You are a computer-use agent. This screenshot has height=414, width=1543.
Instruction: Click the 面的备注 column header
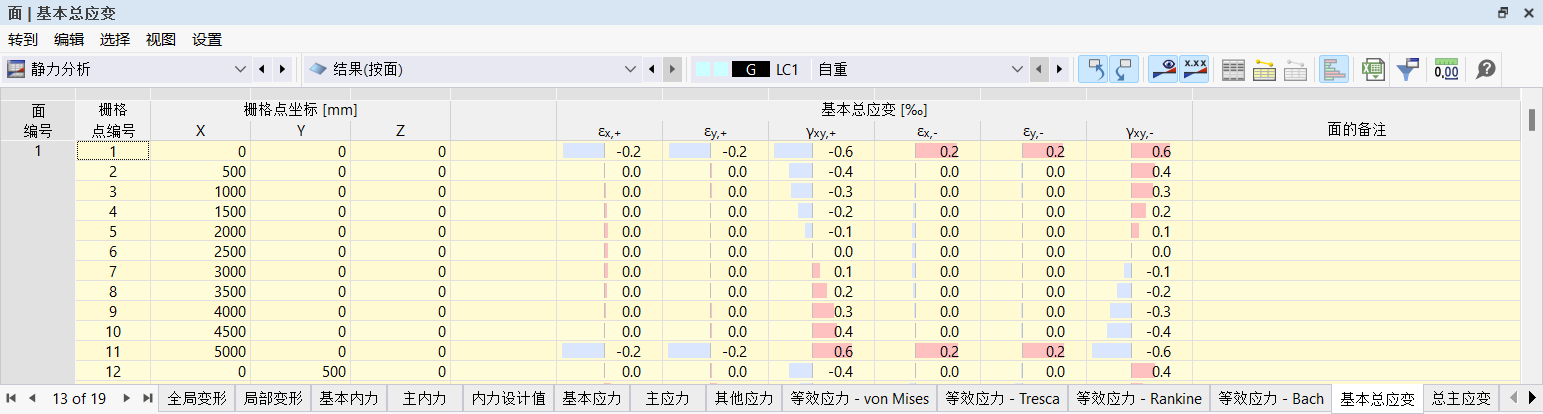click(1356, 129)
